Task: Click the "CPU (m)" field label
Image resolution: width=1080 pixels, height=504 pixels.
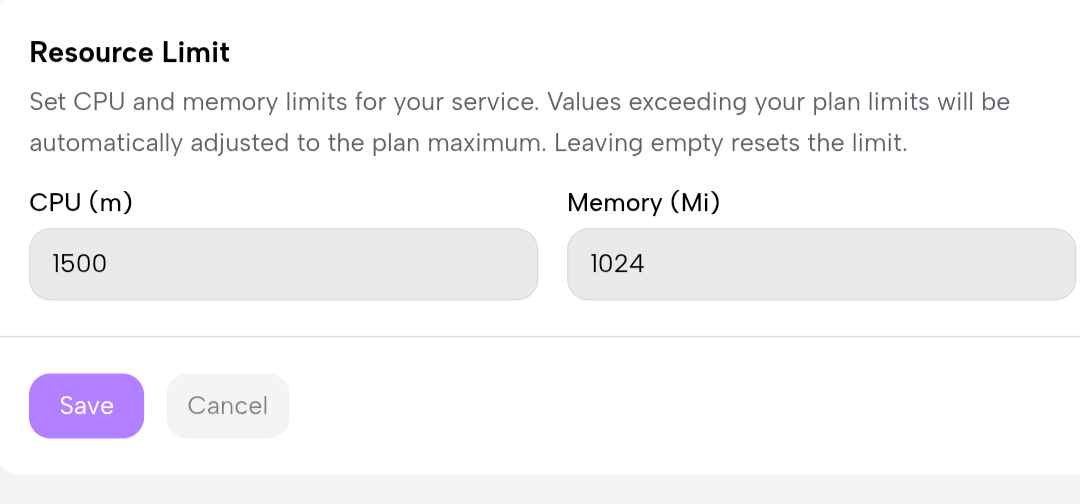Action: [x=81, y=203]
